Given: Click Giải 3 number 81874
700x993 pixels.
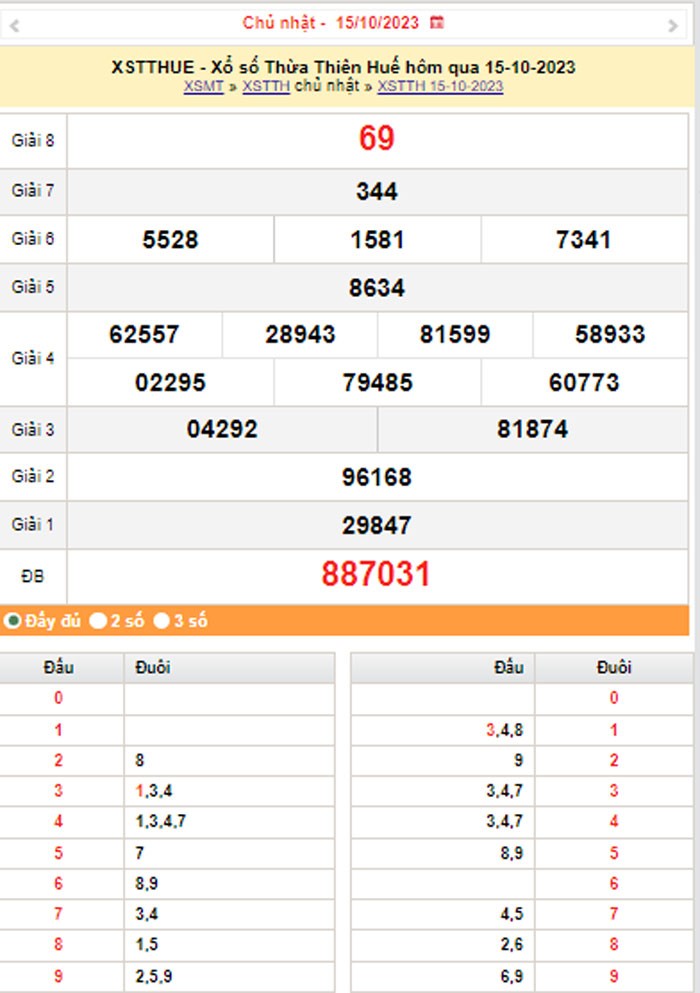Looking at the screenshot, I should [x=532, y=429].
